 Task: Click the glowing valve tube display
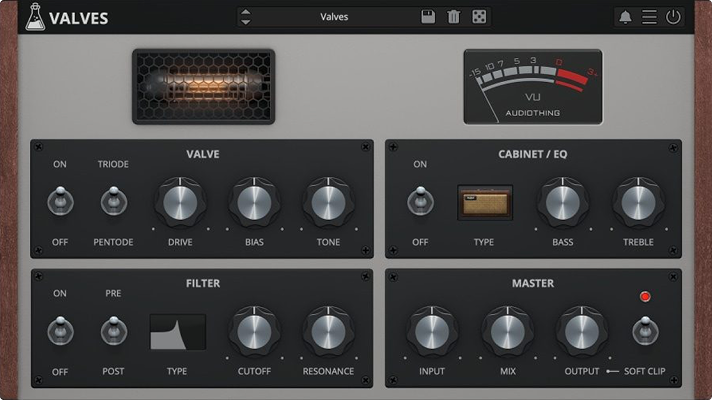tap(203, 87)
